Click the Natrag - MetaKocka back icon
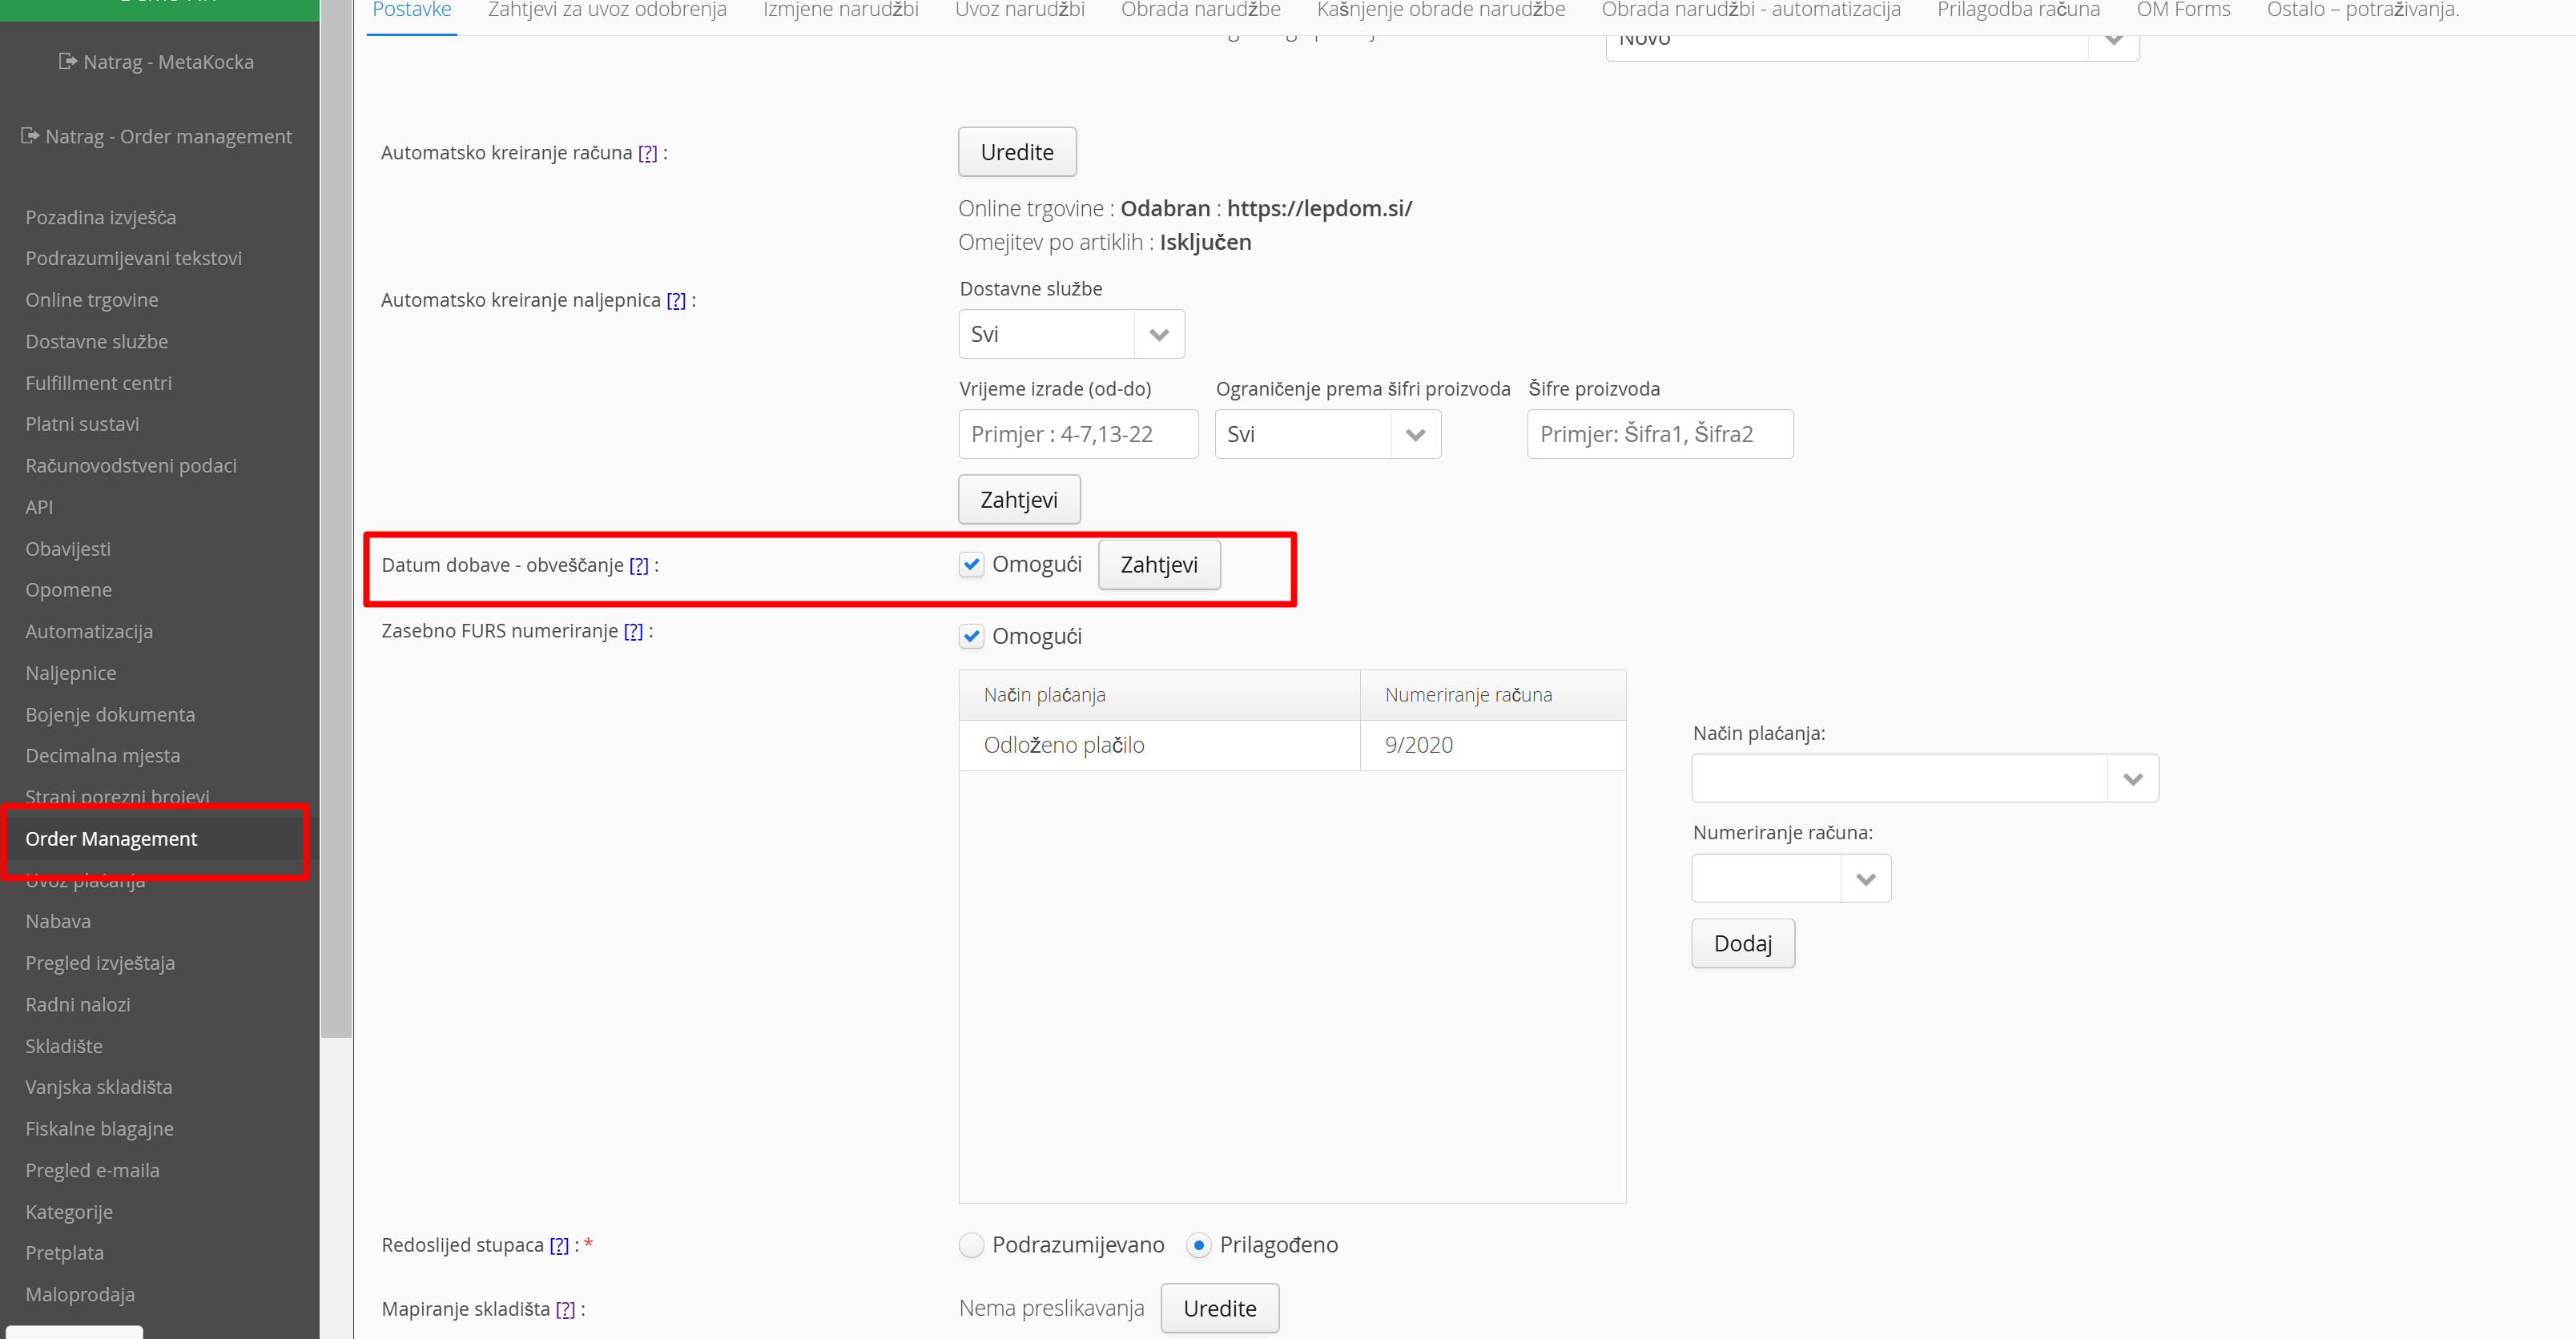Viewport: 2576px width, 1339px height. pos(67,61)
